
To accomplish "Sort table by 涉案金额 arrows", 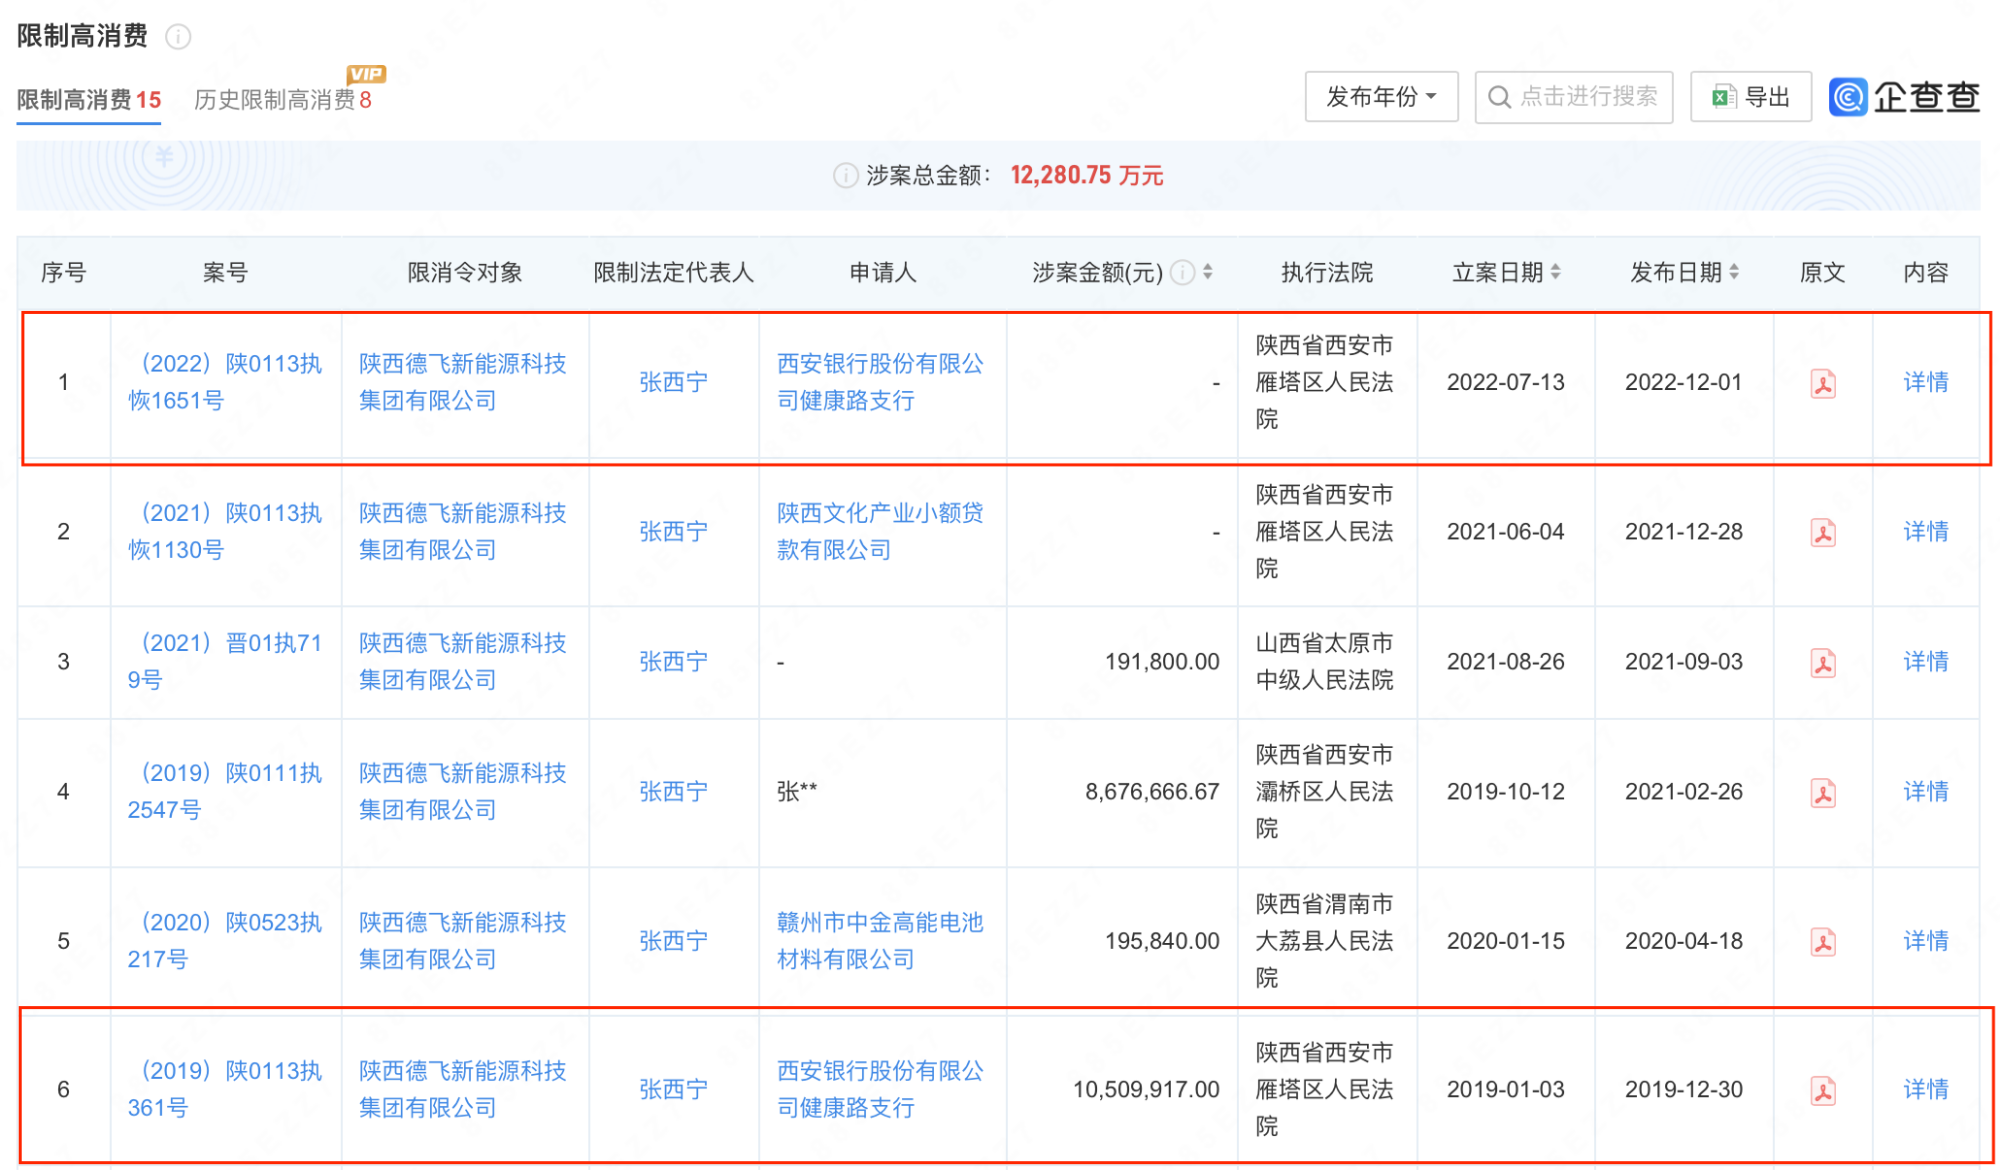I will (1208, 272).
